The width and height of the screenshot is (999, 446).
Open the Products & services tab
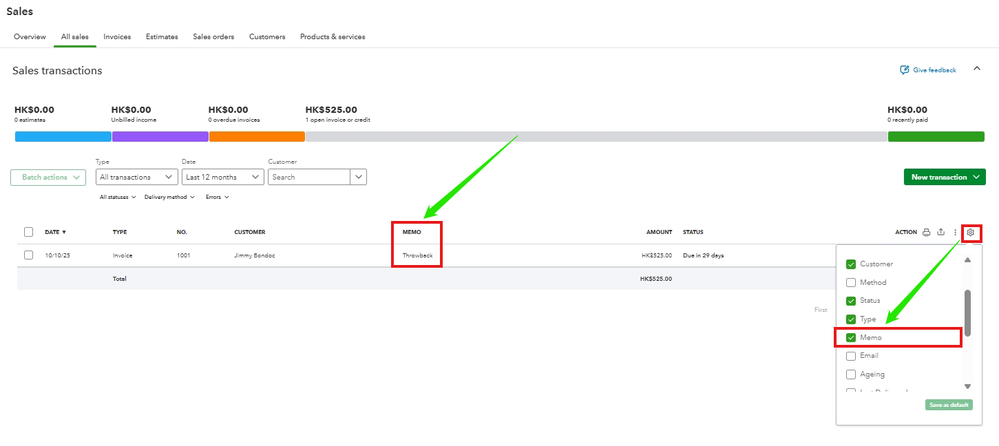(333, 37)
